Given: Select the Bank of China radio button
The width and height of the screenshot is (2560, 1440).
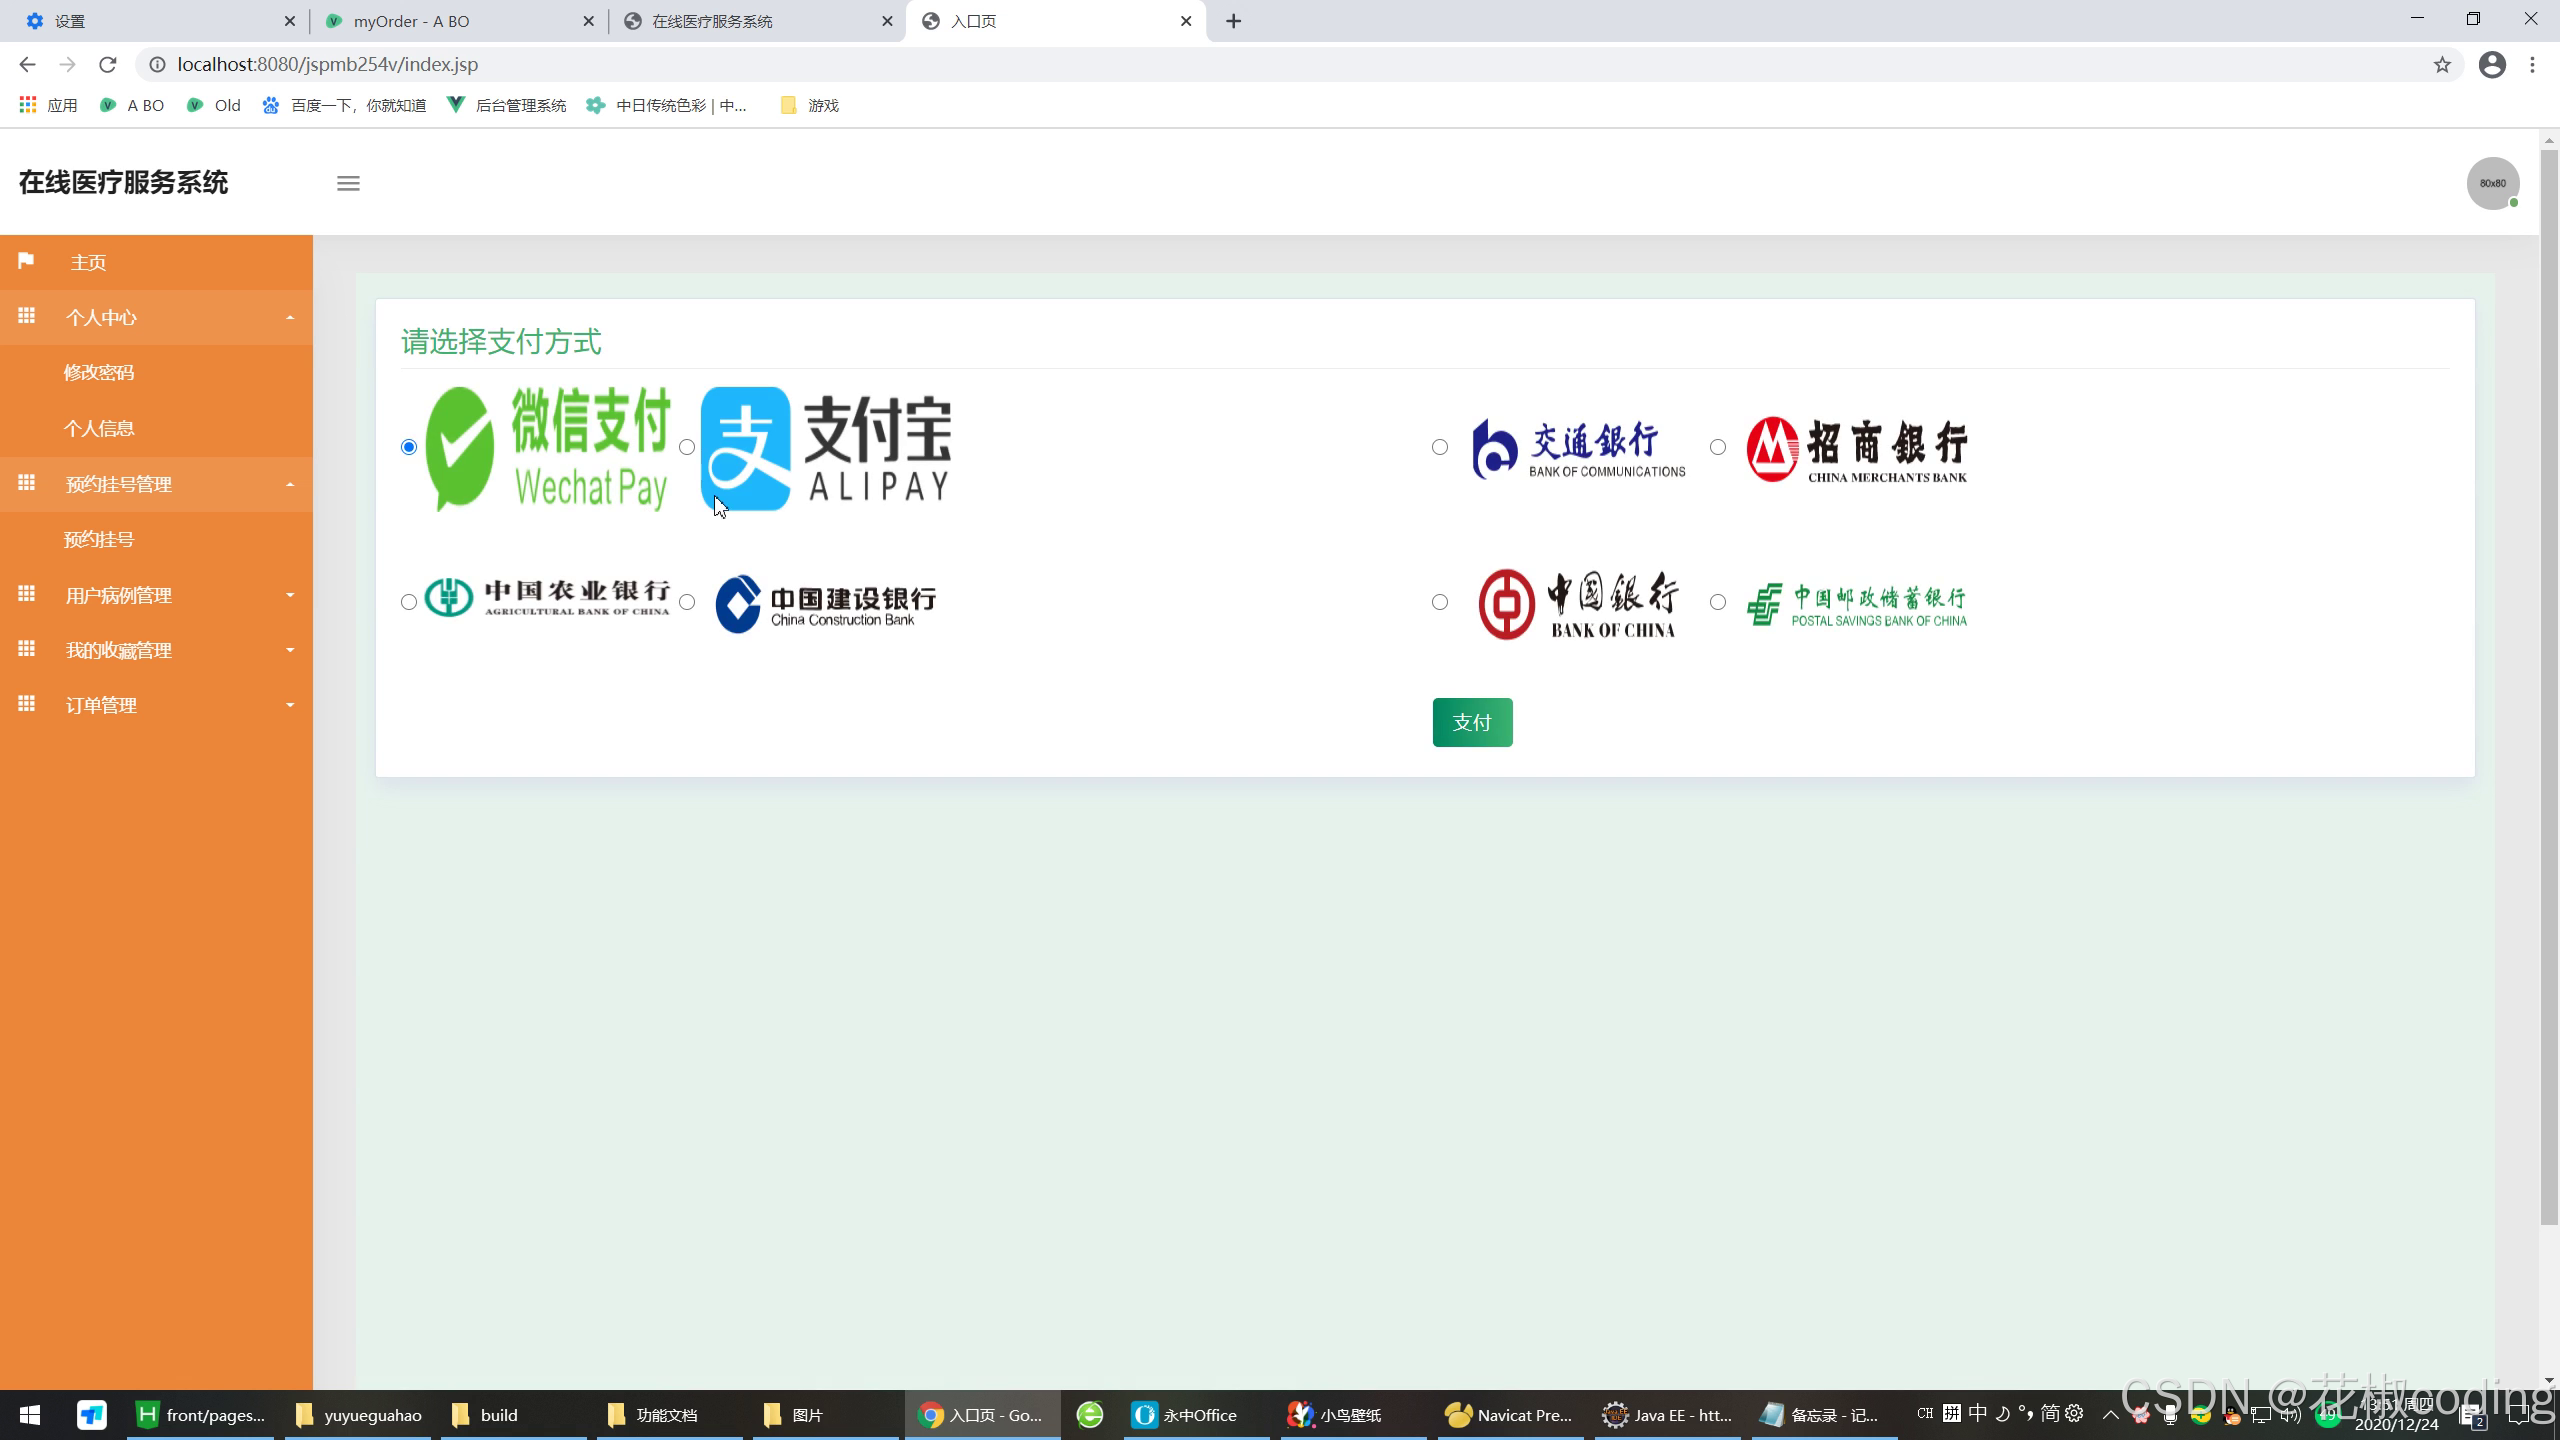Looking at the screenshot, I should [1439, 602].
